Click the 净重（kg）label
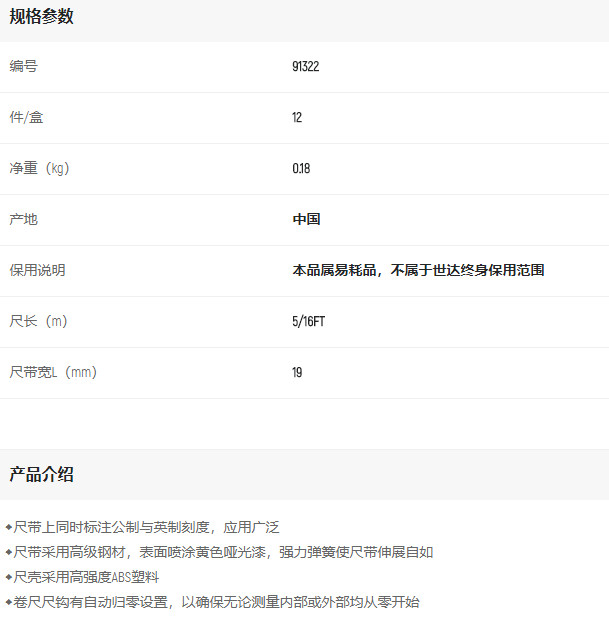 (40, 168)
